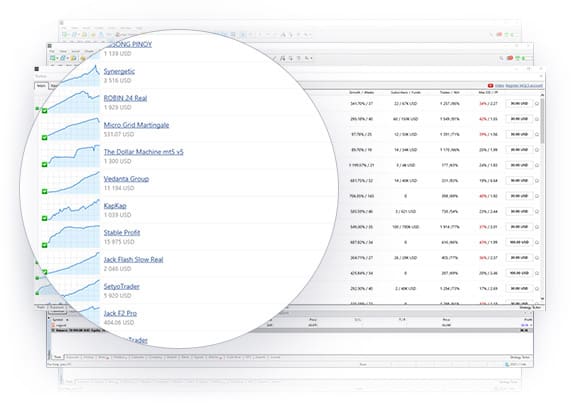580x409 pixels.
Task: Open the SetyoTrader signal link
Action: click(122, 287)
